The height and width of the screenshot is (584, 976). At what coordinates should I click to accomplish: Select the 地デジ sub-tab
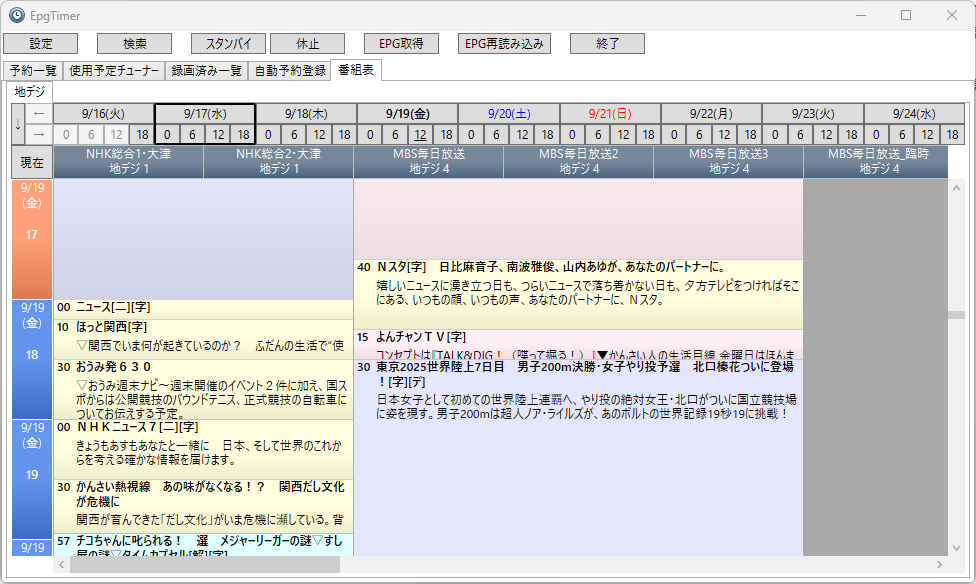click(x=30, y=92)
